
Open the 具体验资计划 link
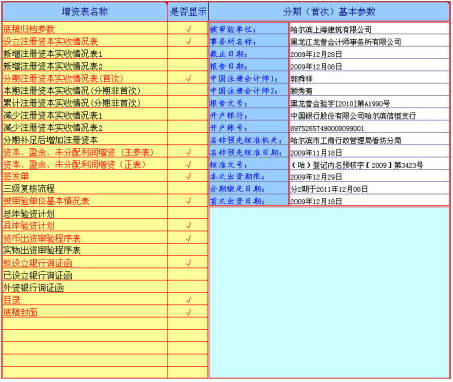(29, 225)
